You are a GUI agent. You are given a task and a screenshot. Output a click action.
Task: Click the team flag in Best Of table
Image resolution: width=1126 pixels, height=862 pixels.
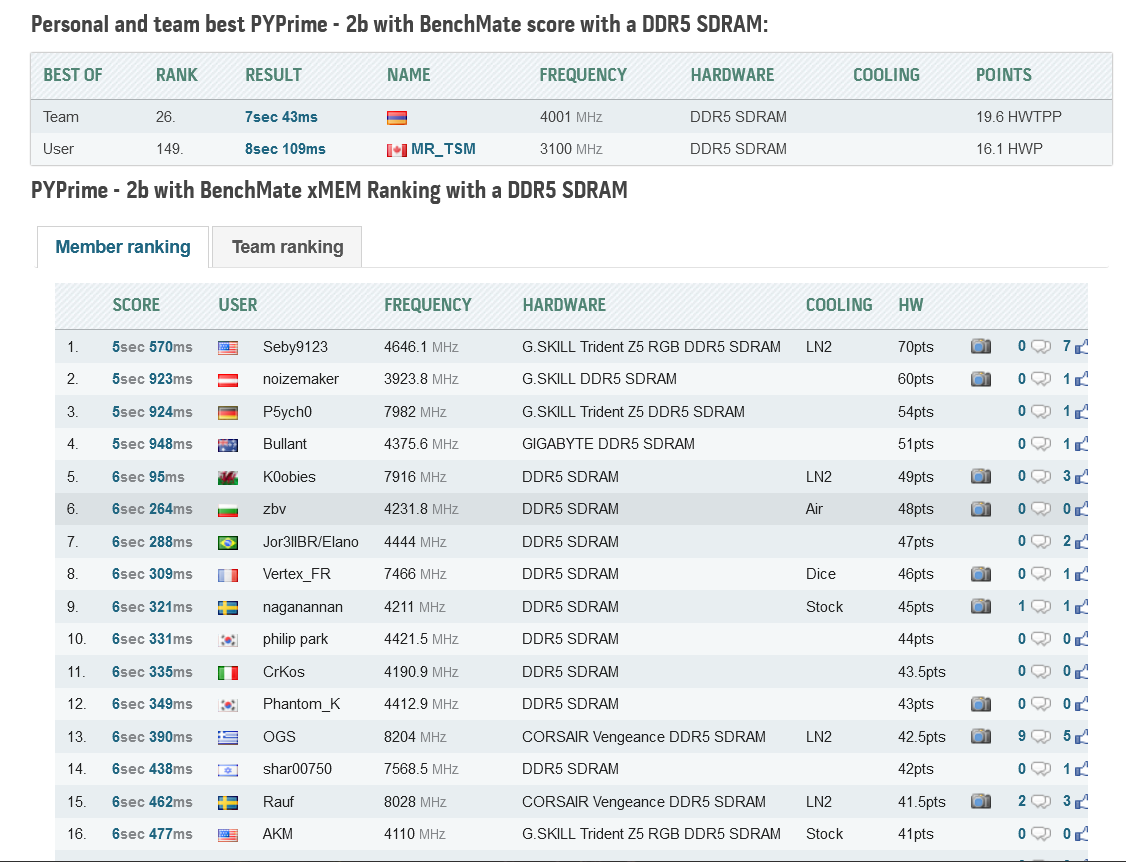coord(397,118)
